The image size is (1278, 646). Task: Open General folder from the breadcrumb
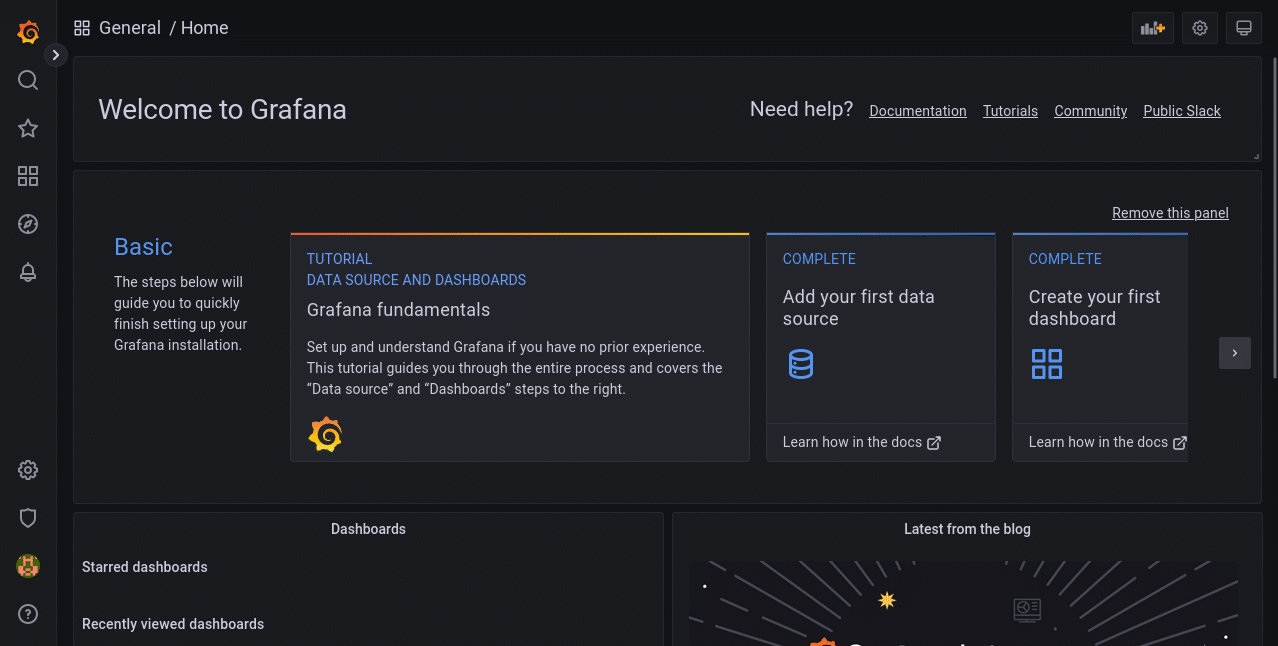(130, 28)
